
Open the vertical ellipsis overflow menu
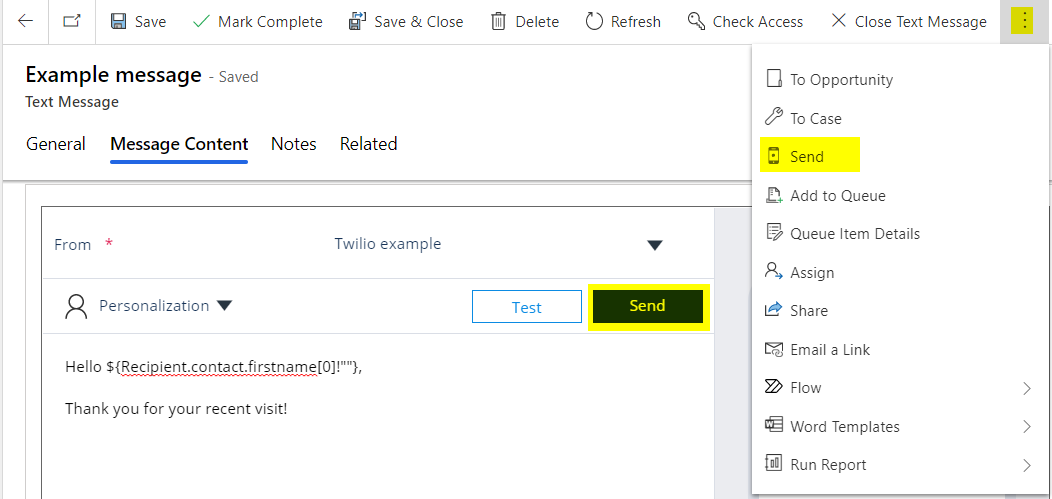[1023, 21]
